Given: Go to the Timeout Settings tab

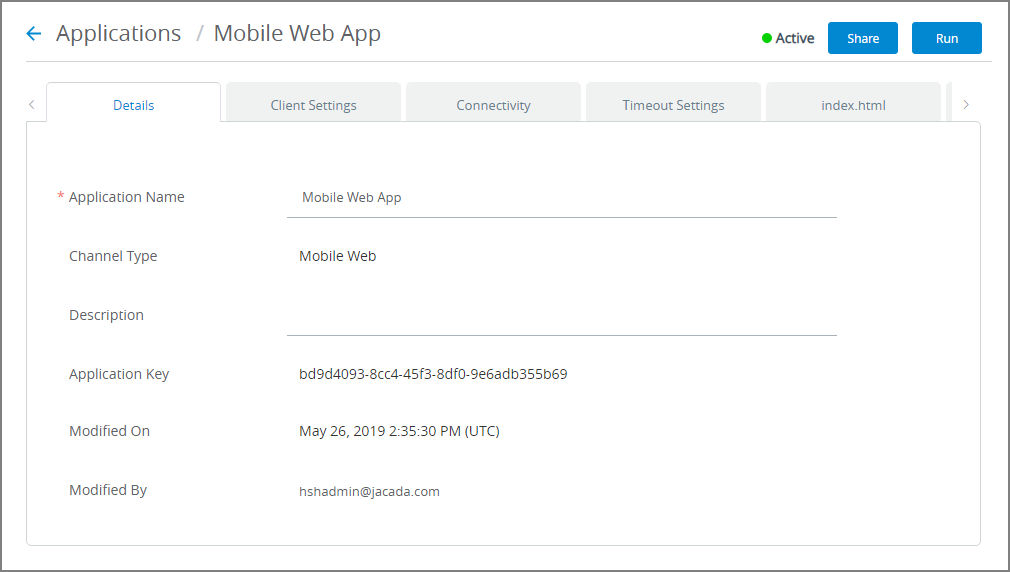Looking at the screenshot, I should (673, 102).
